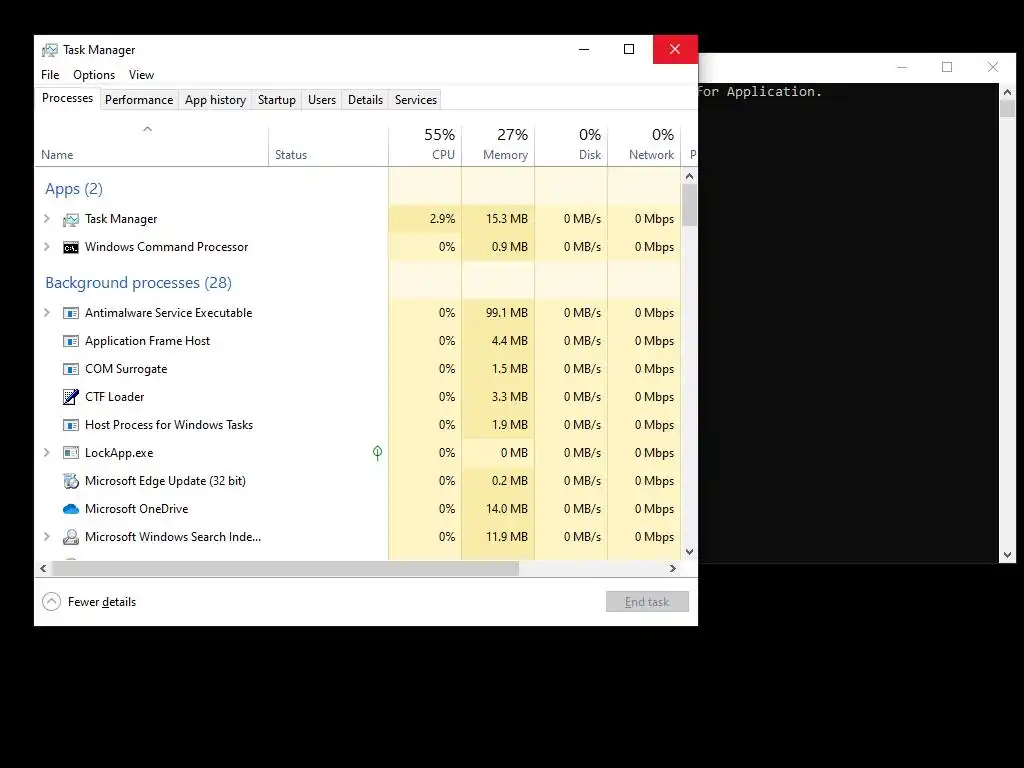Click the Microsoft Windows Search Indexer icon
Image resolution: width=1024 pixels, height=768 pixels.
point(71,537)
